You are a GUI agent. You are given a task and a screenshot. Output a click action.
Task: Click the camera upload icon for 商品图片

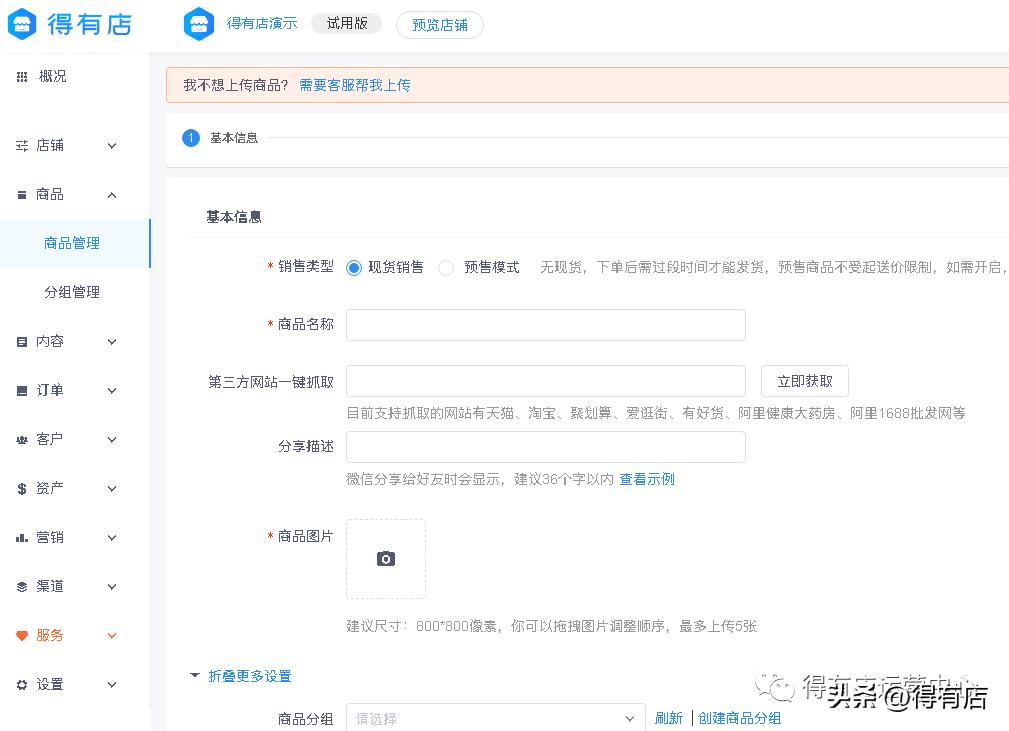click(x=385, y=559)
